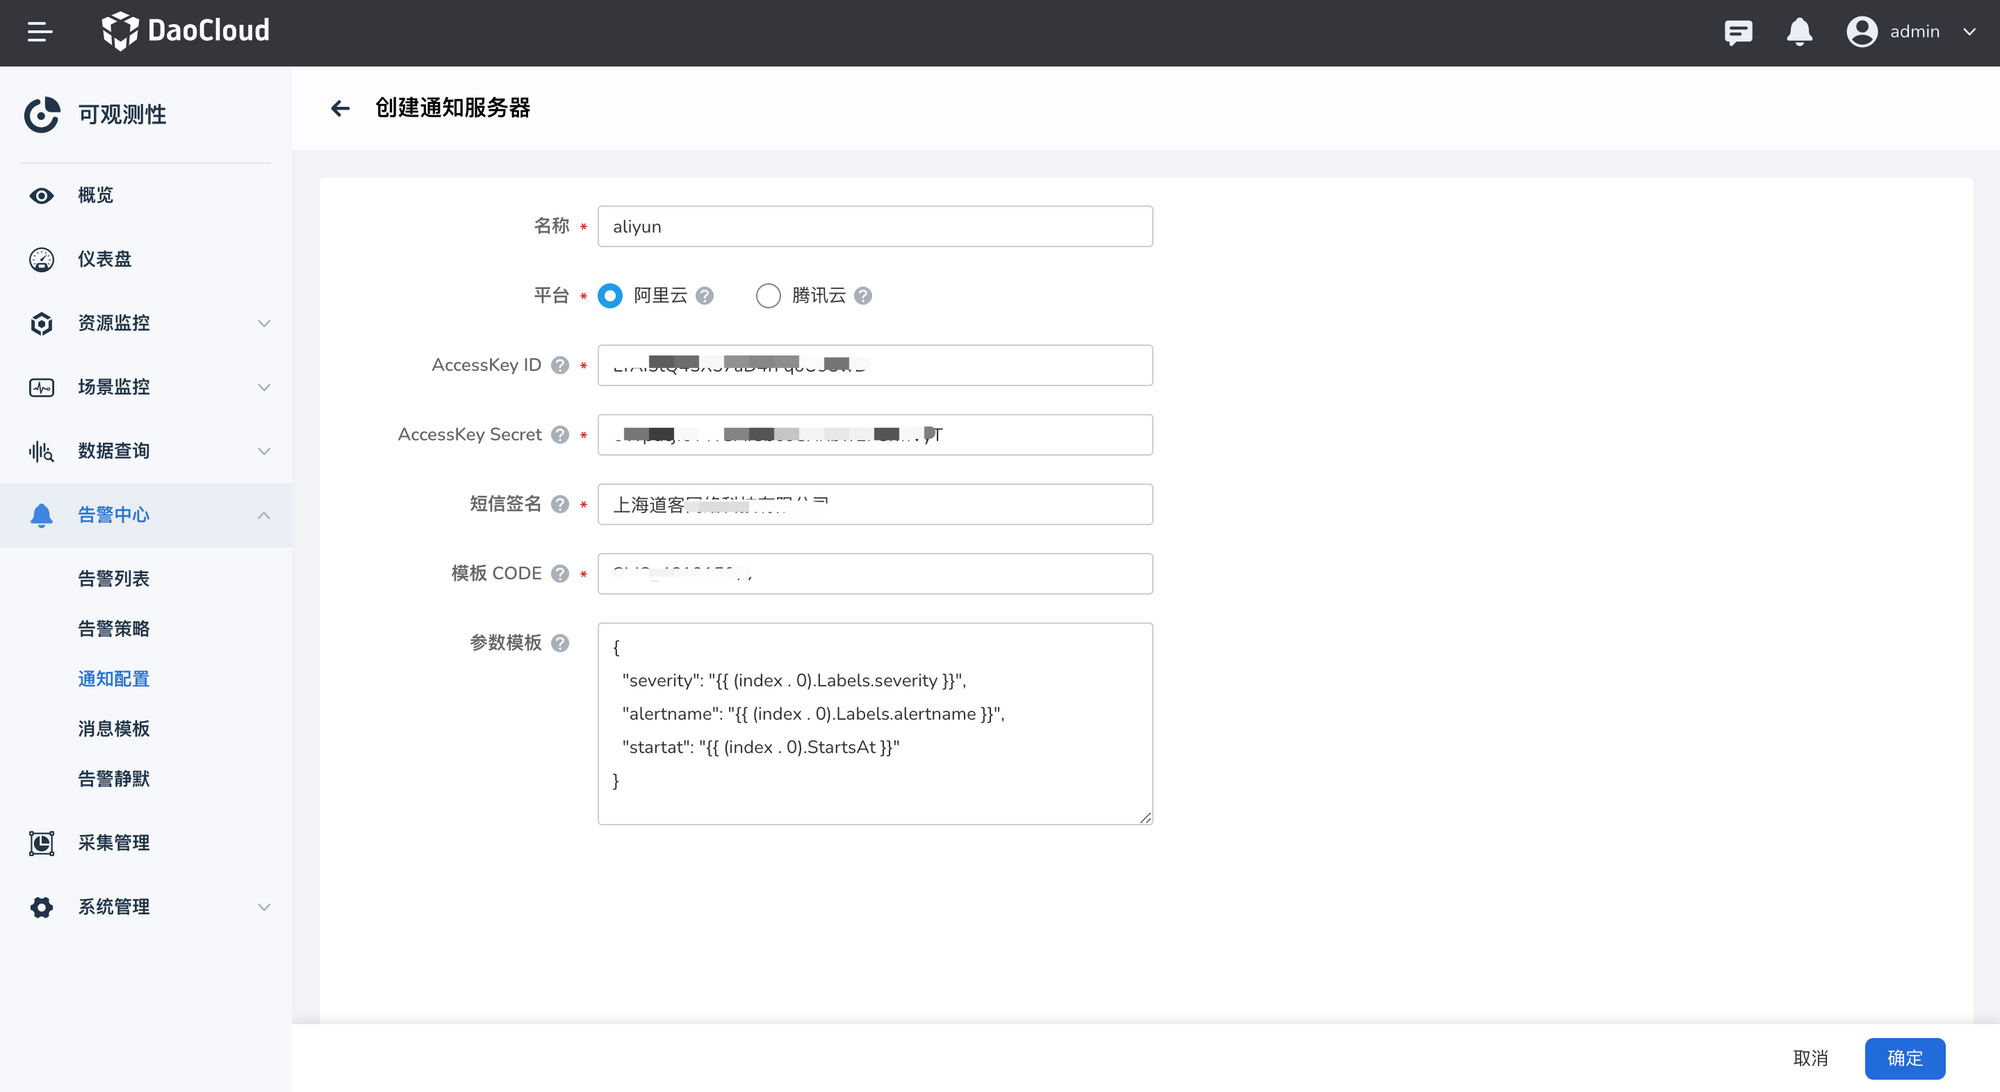The height and width of the screenshot is (1092, 2000).
Task: Click the 场景监控 monitor icon
Action: coord(42,388)
